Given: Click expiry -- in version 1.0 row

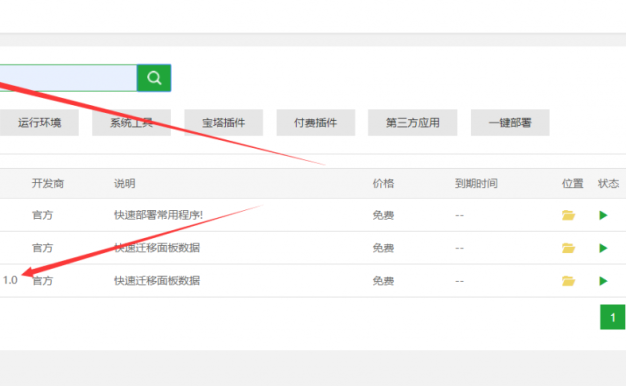Looking at the screenshot, I should [x=460, y=281].
